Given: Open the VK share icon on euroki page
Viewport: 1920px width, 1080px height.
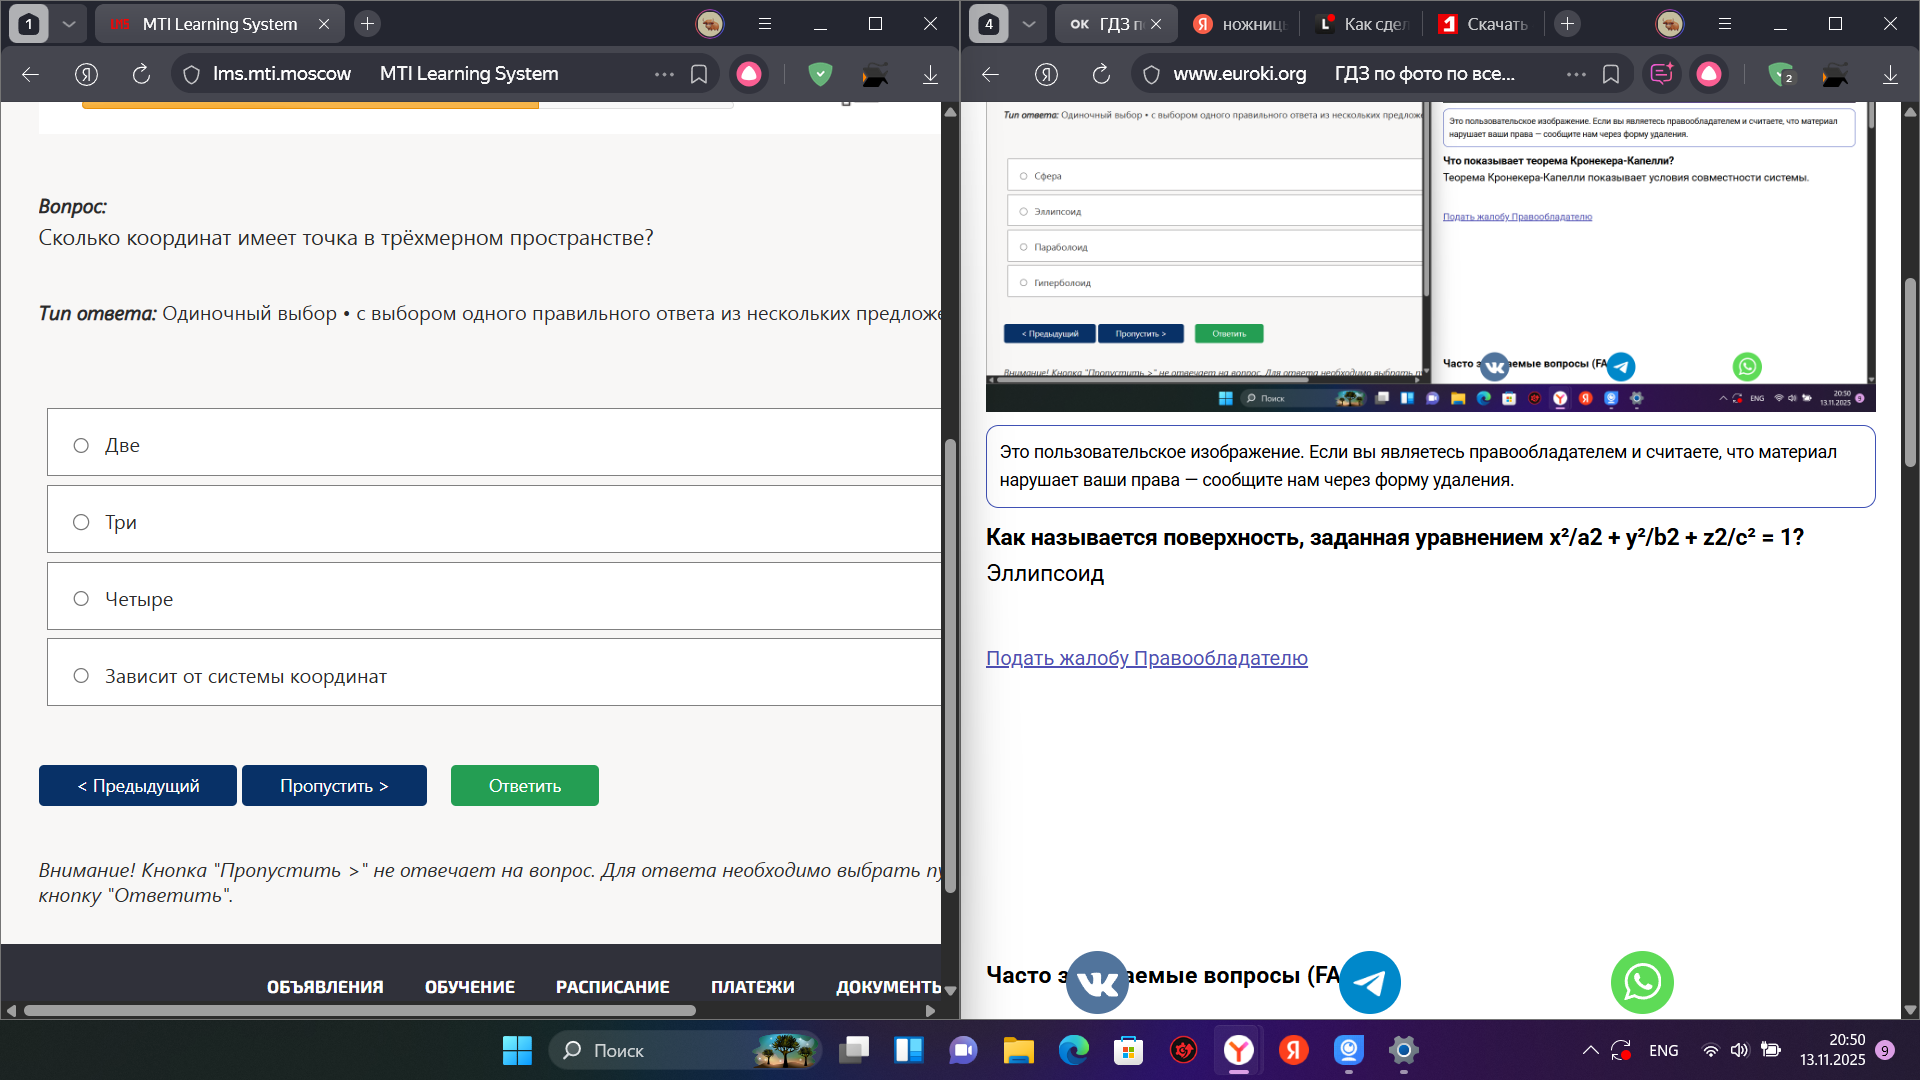Looking at the screenshot, I should (x=1097, y=982).
